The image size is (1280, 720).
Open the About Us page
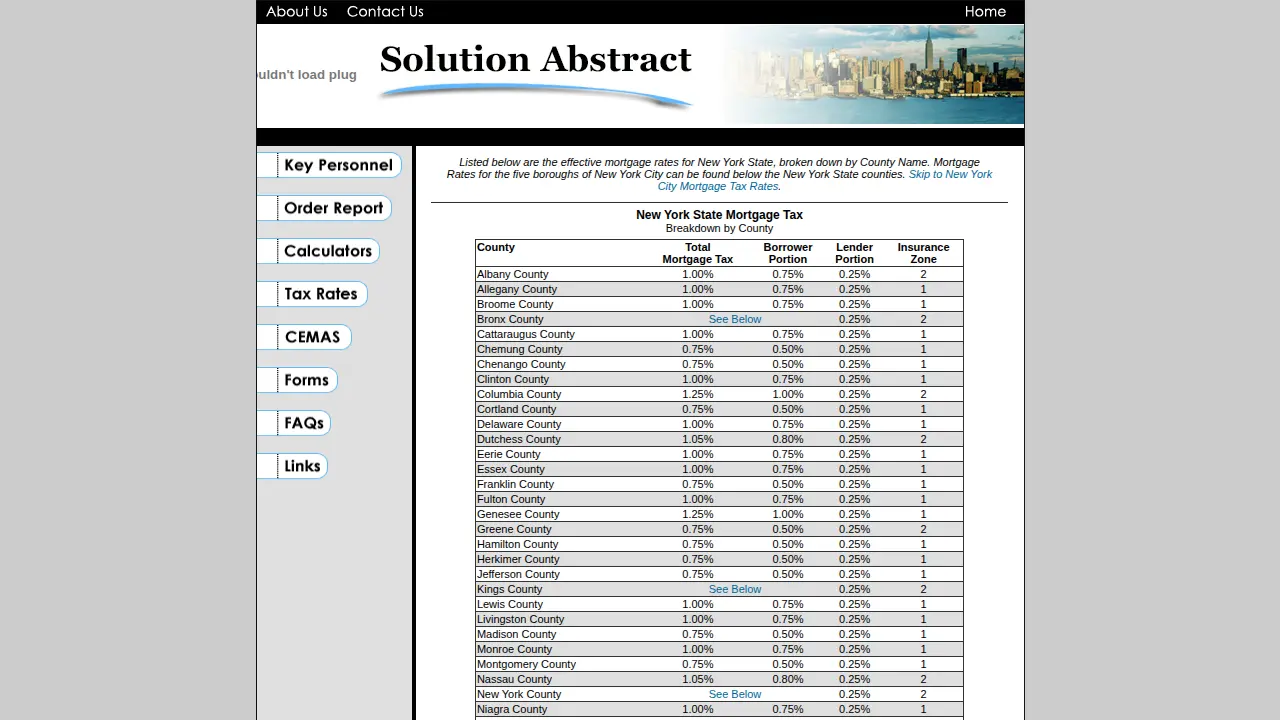(296, 12)
